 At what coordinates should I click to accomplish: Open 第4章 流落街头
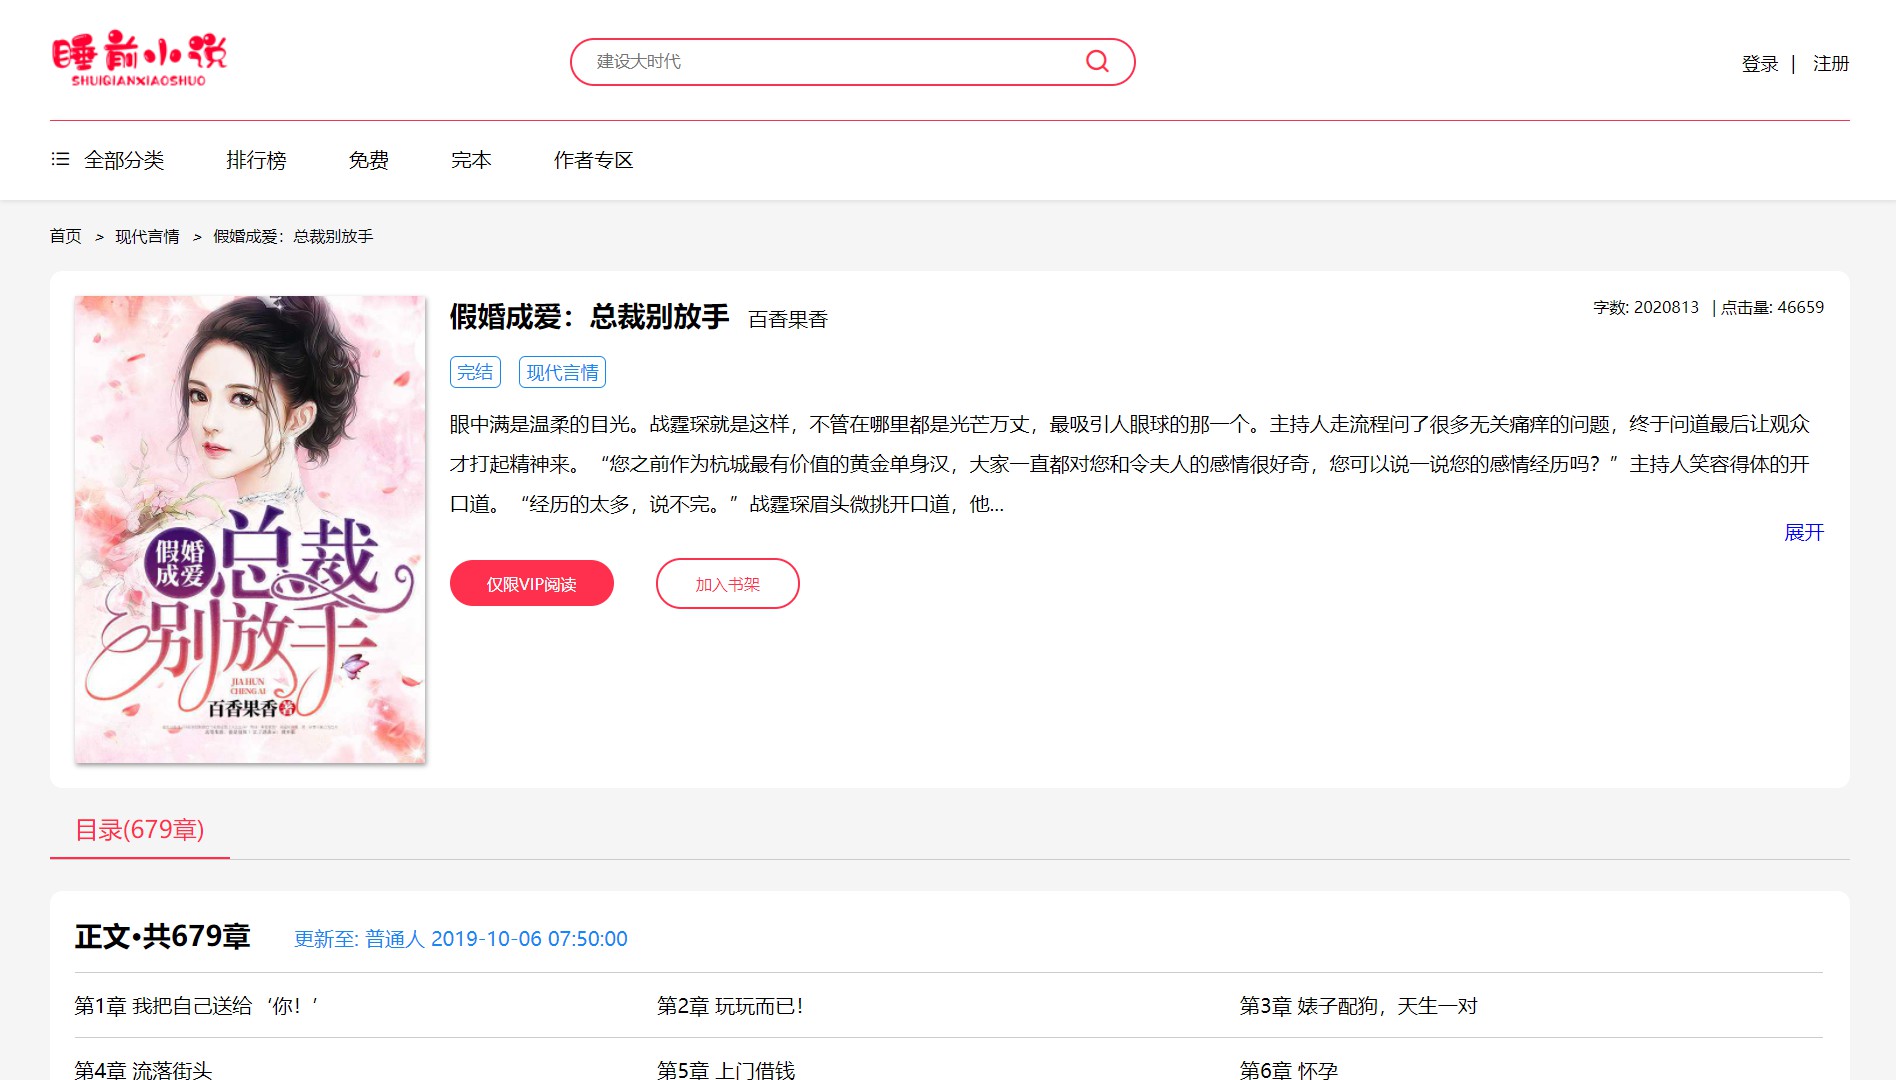pos(143,1069)
